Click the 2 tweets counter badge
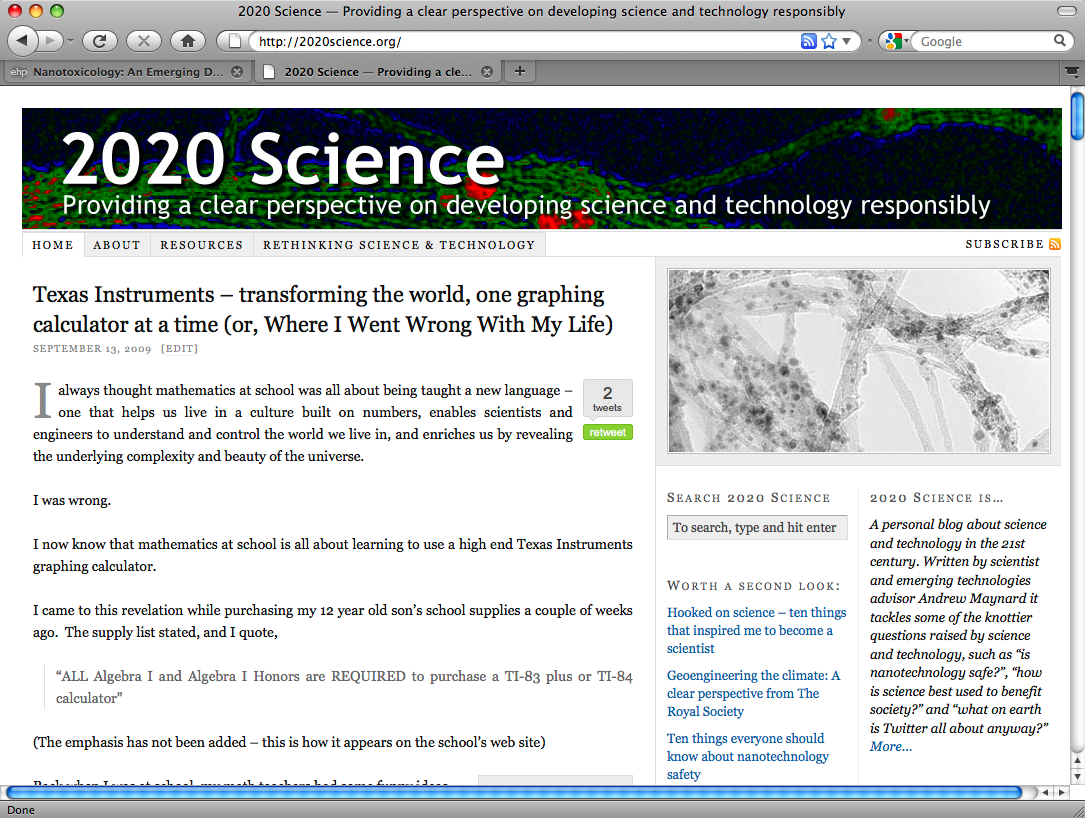Viewport: 1085px width, 818px height. tap(608, 399)
